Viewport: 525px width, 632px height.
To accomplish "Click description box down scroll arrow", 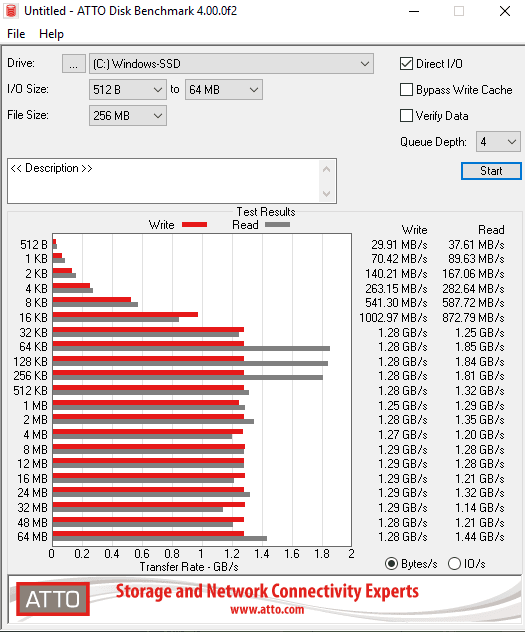I will (x=327, y=194).
